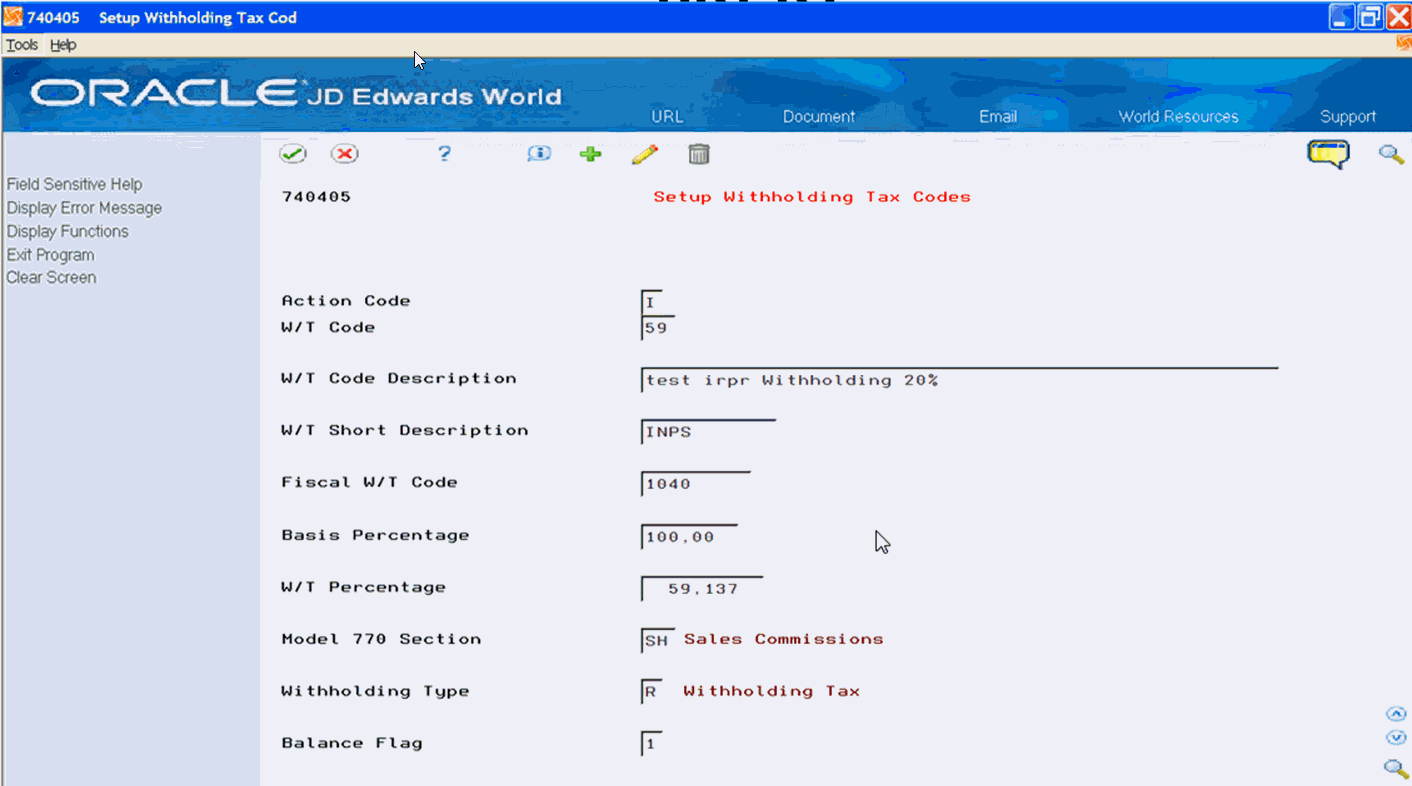Click the W/T Percentage field showing 59,137

(701, 589)
